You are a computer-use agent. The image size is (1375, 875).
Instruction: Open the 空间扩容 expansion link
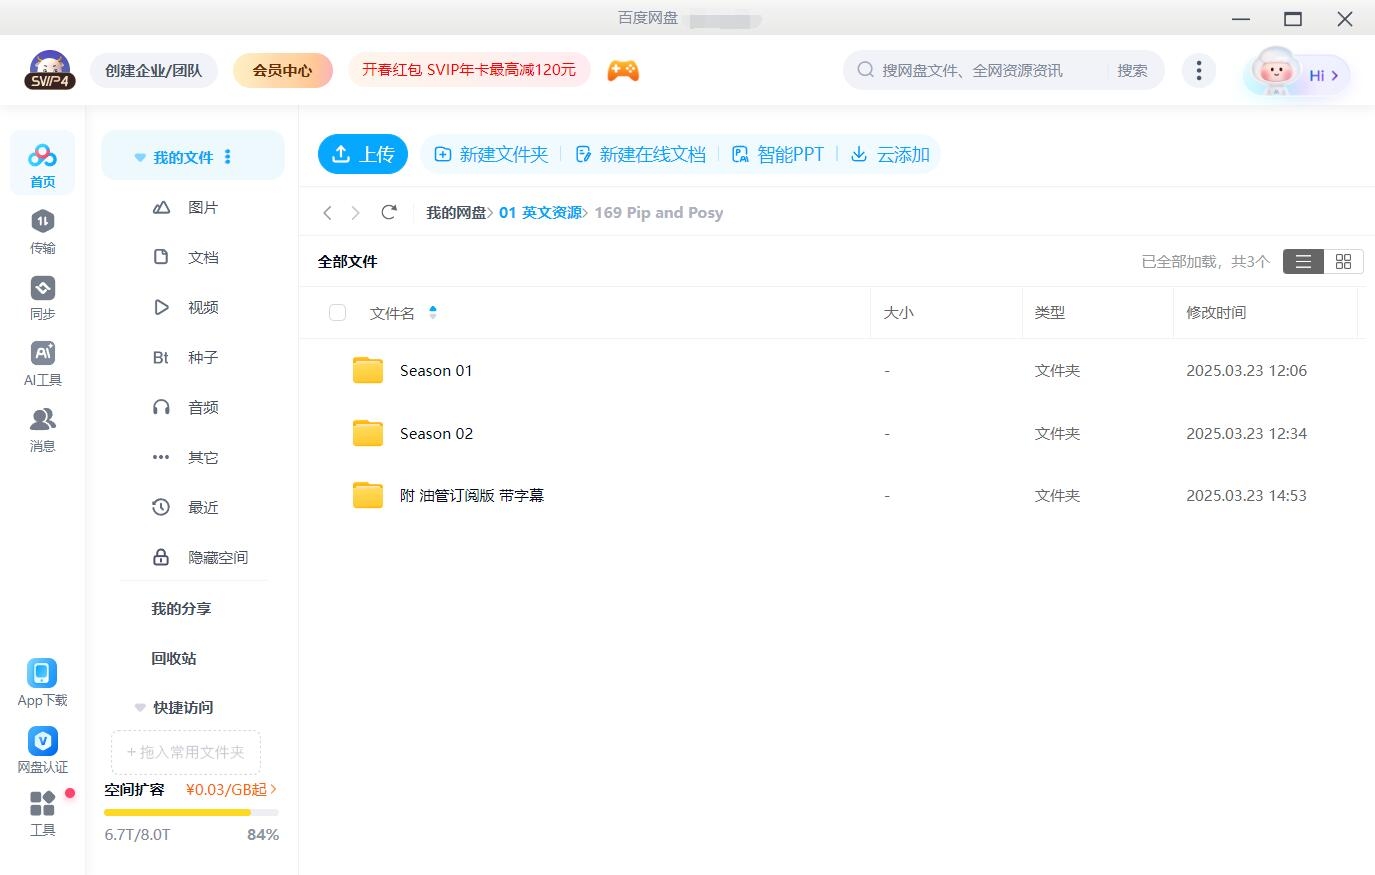134,789
